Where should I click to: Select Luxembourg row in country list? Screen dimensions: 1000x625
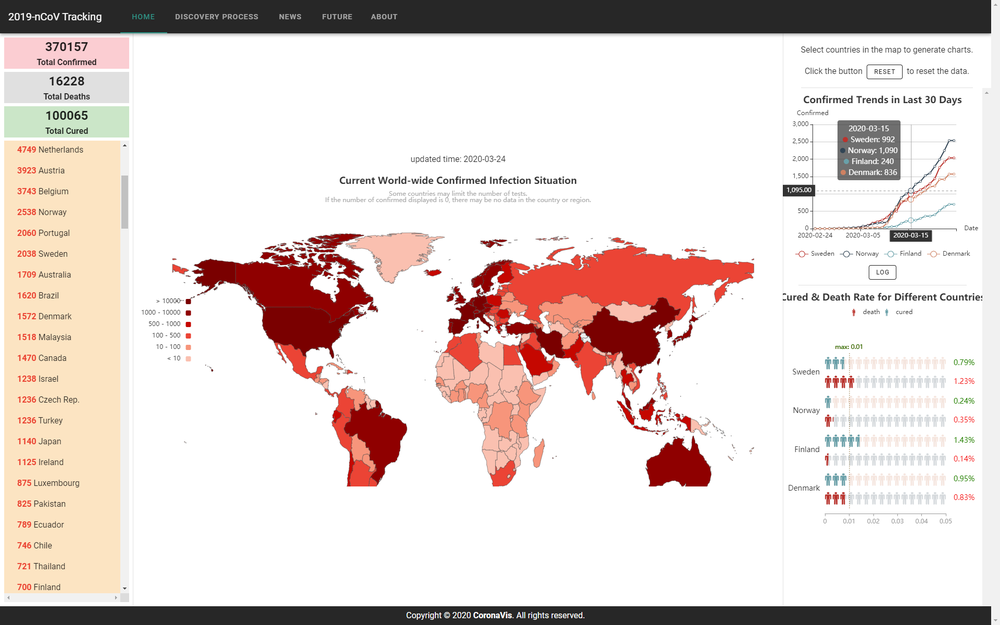[x=62, y=483]
